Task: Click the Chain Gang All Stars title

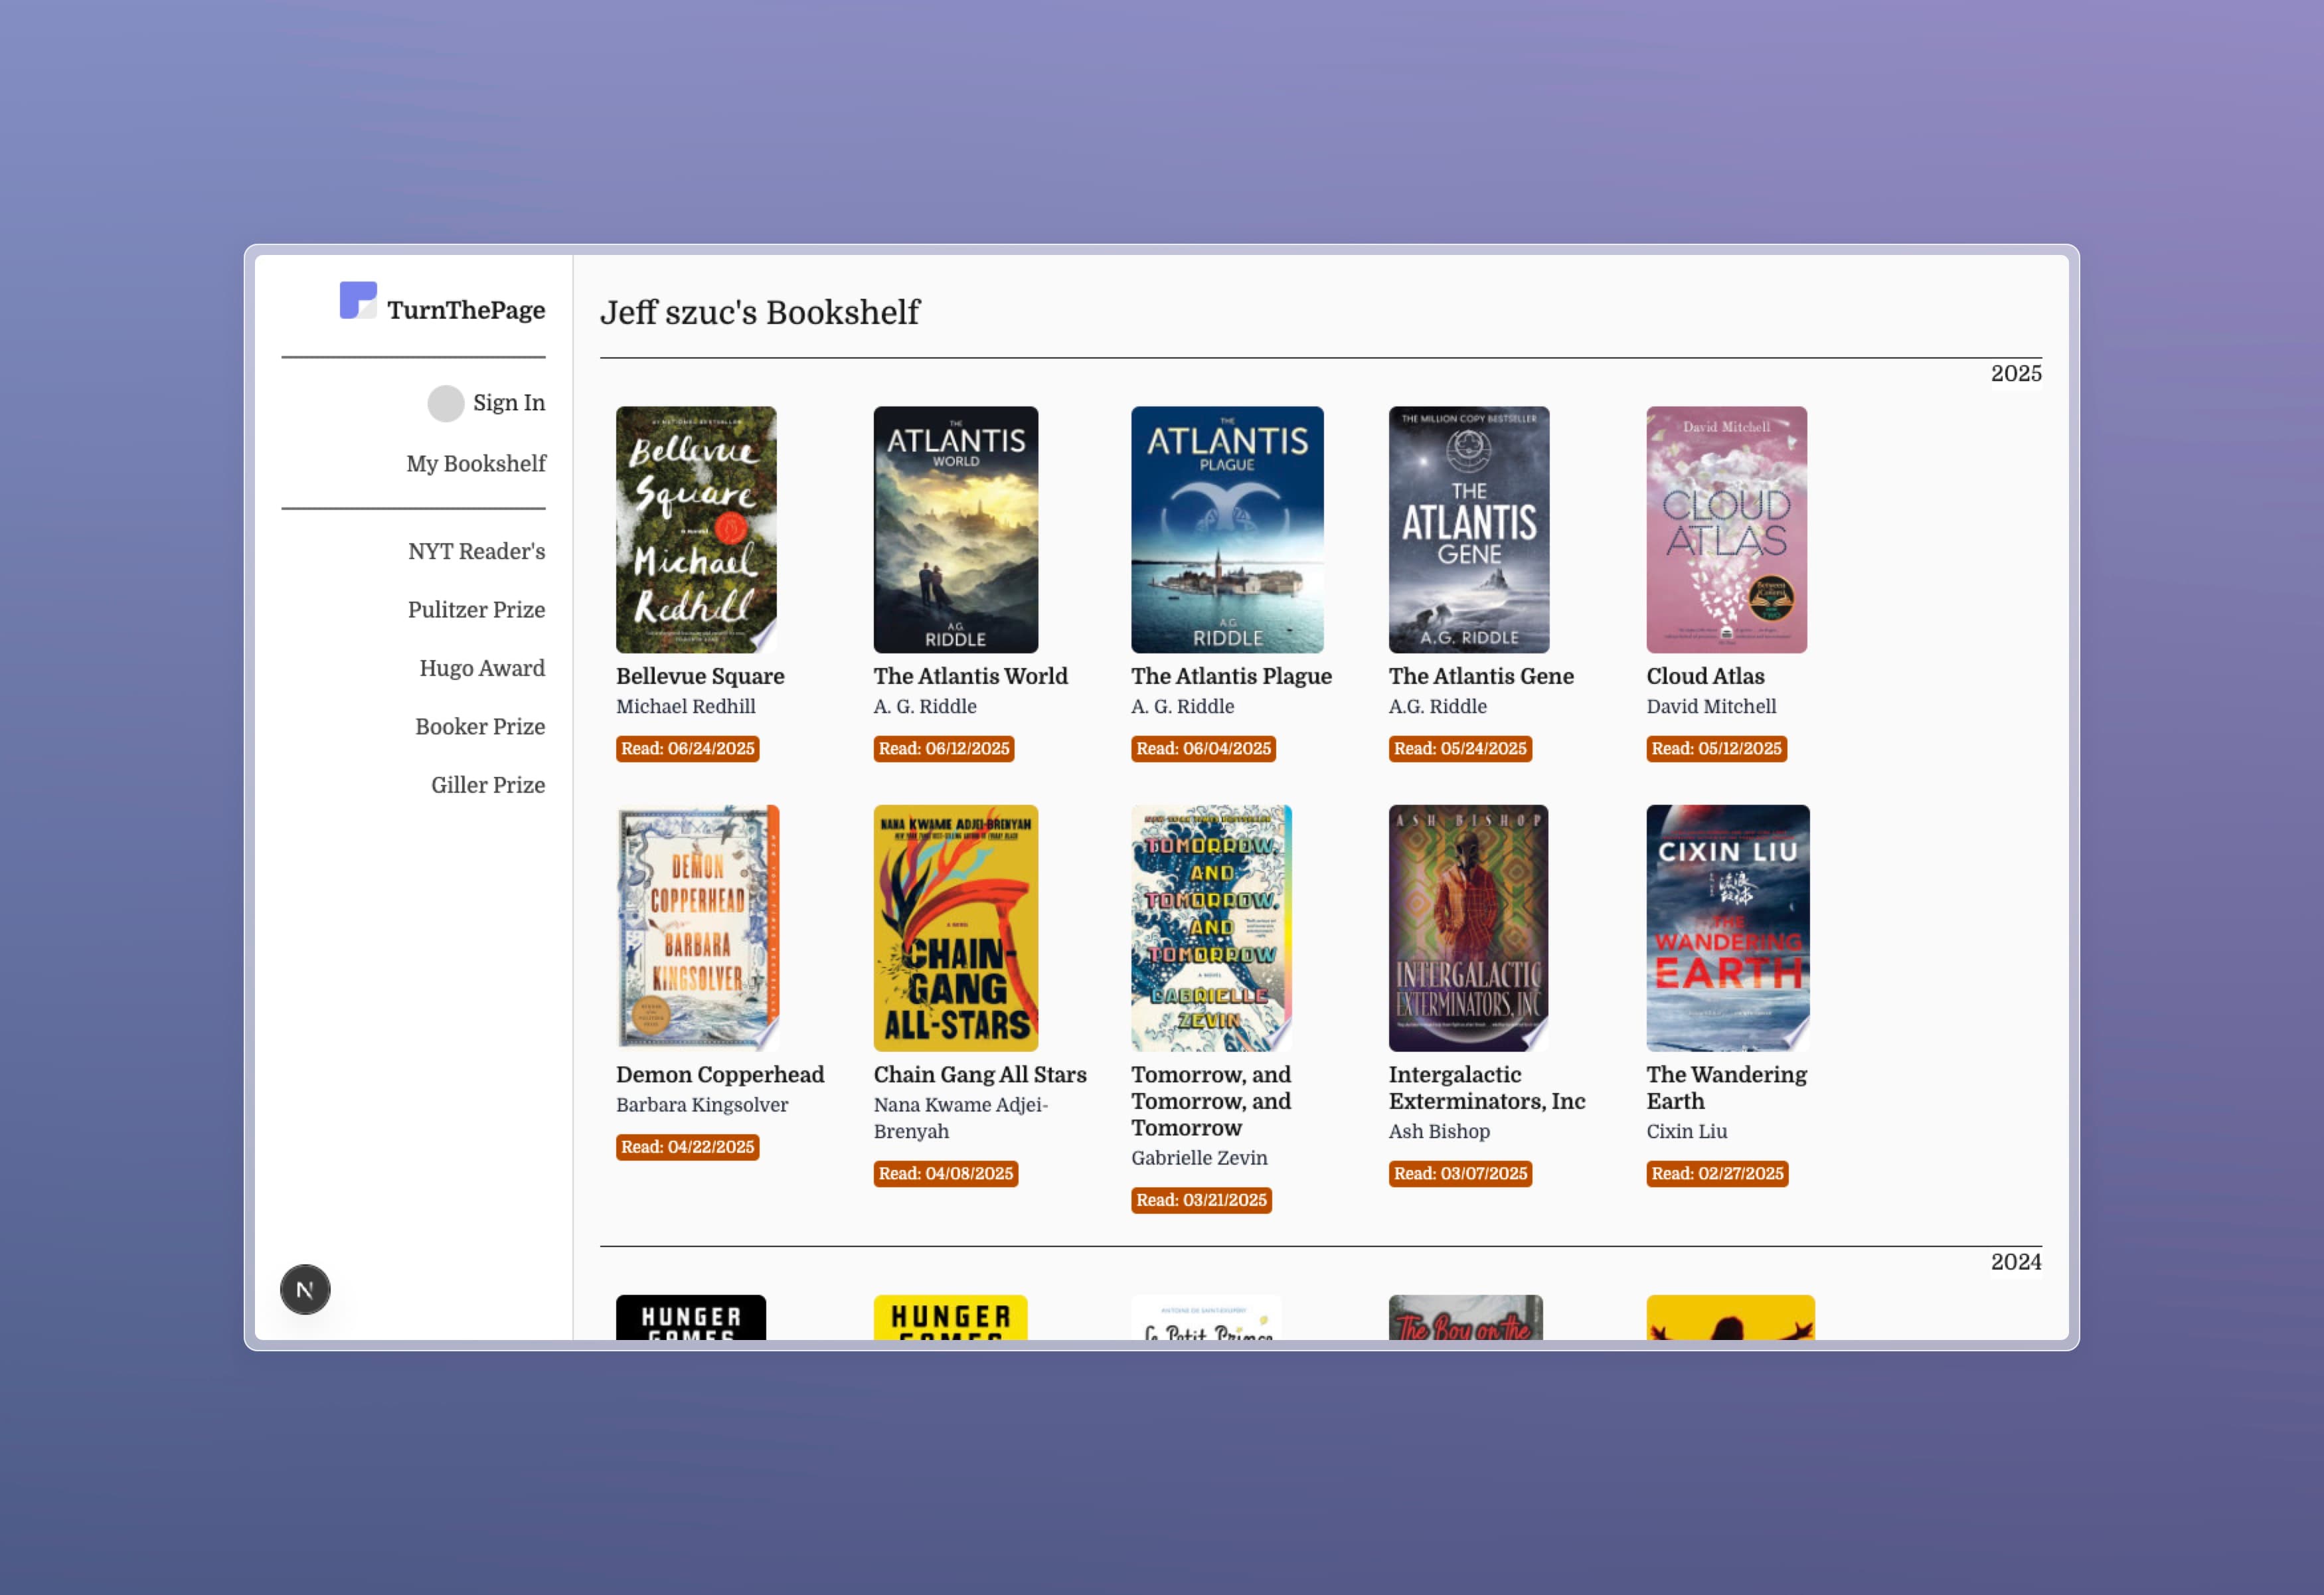Action: pyautogui.click(x=980, y=1074)
